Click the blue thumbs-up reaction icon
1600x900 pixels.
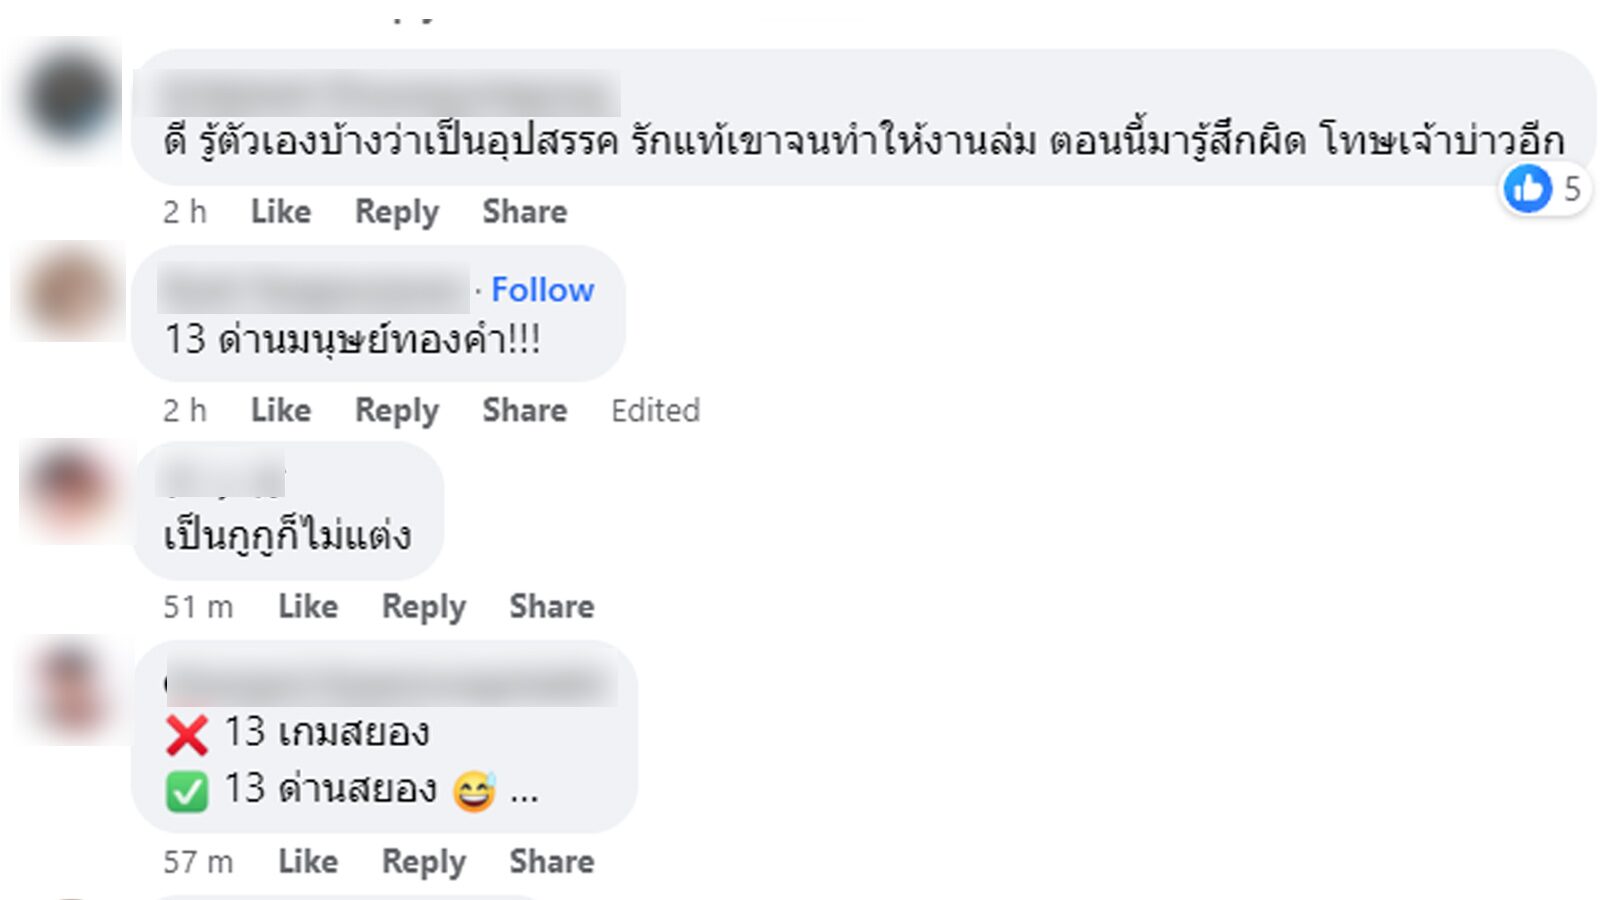coord(1528,188)
